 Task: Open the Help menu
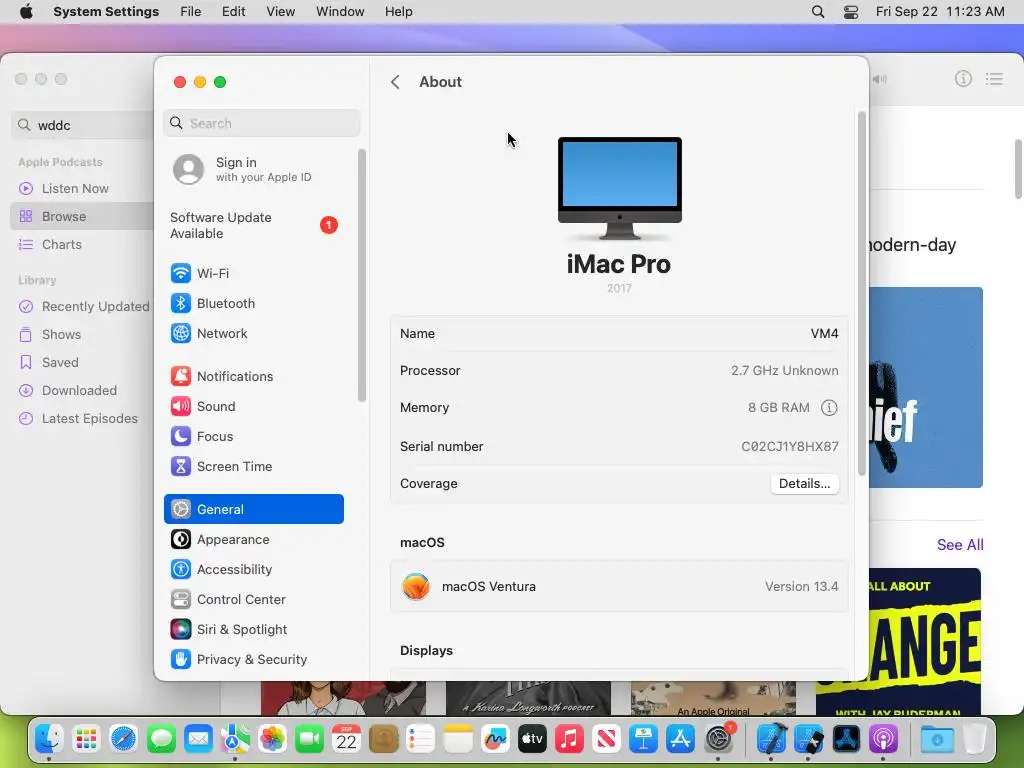398,12
